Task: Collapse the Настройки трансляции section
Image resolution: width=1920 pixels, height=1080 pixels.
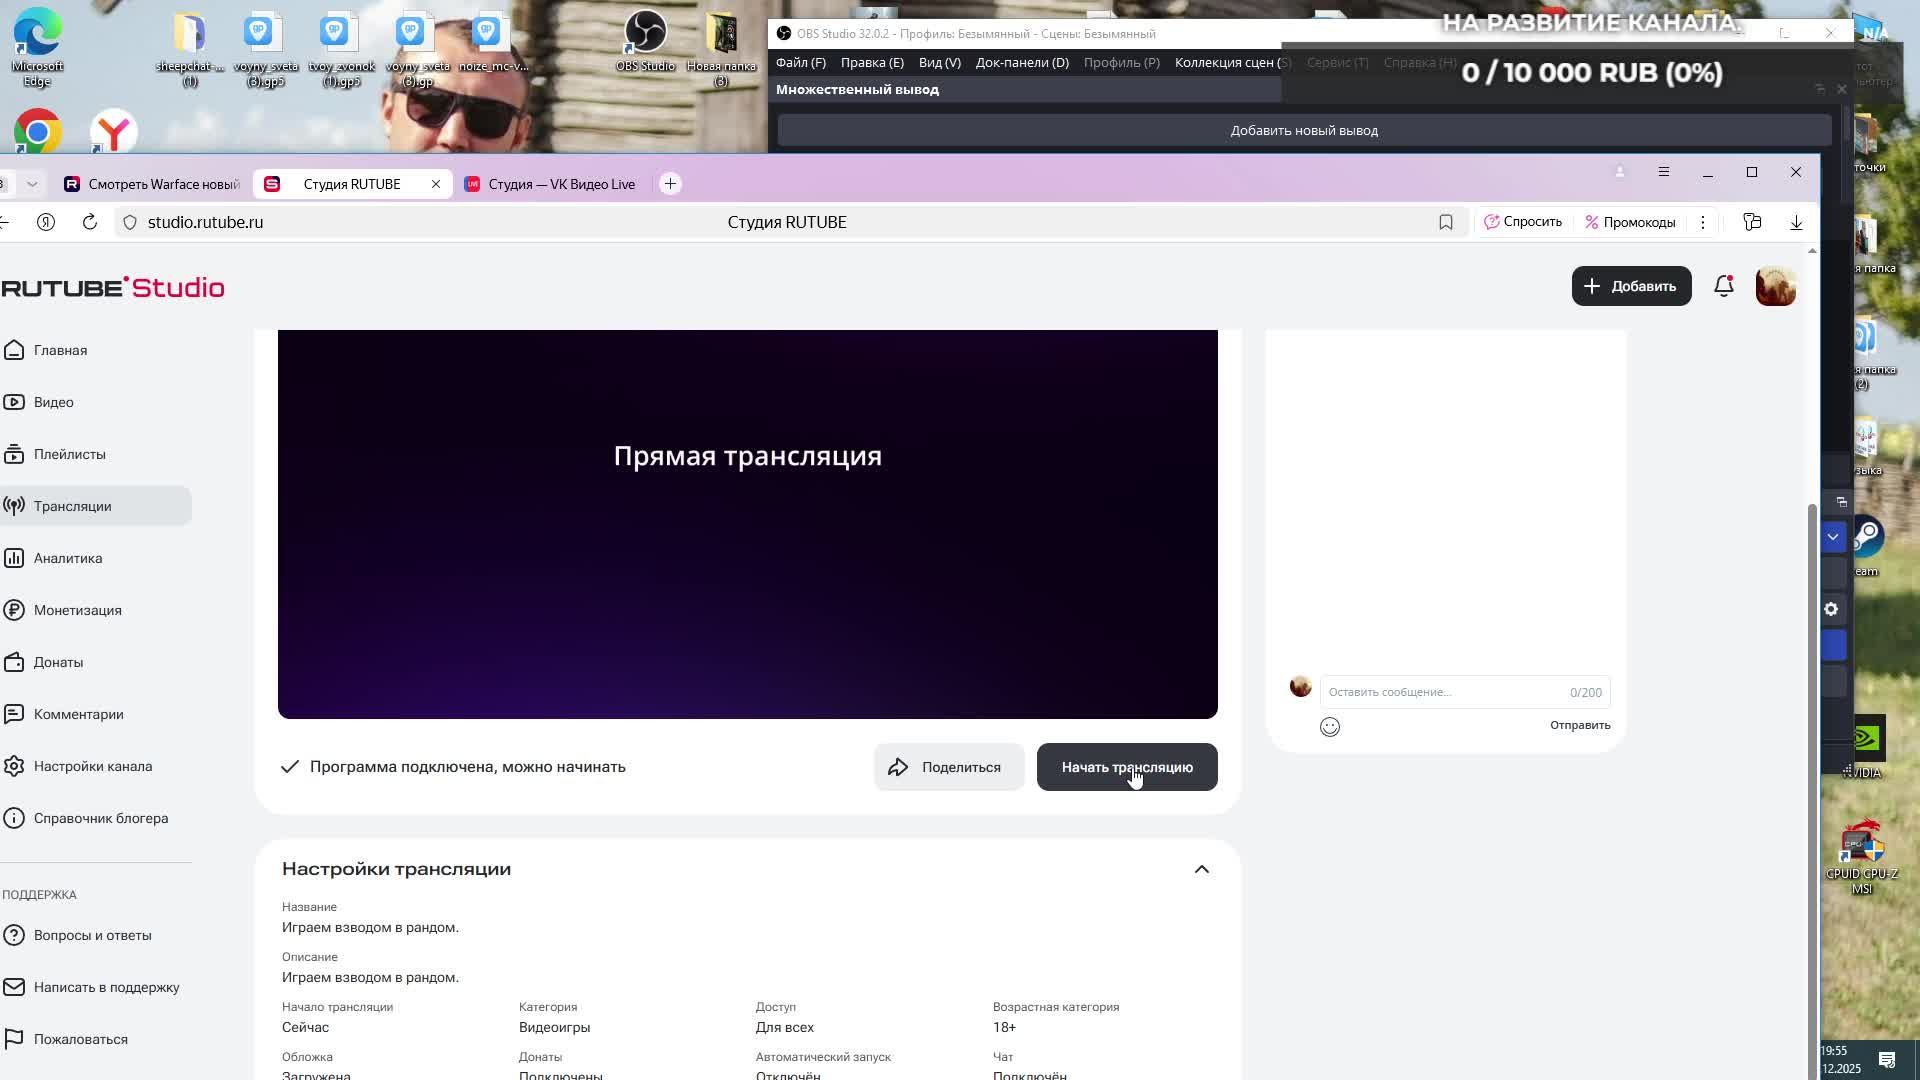Action: (x=1201, y=869)
